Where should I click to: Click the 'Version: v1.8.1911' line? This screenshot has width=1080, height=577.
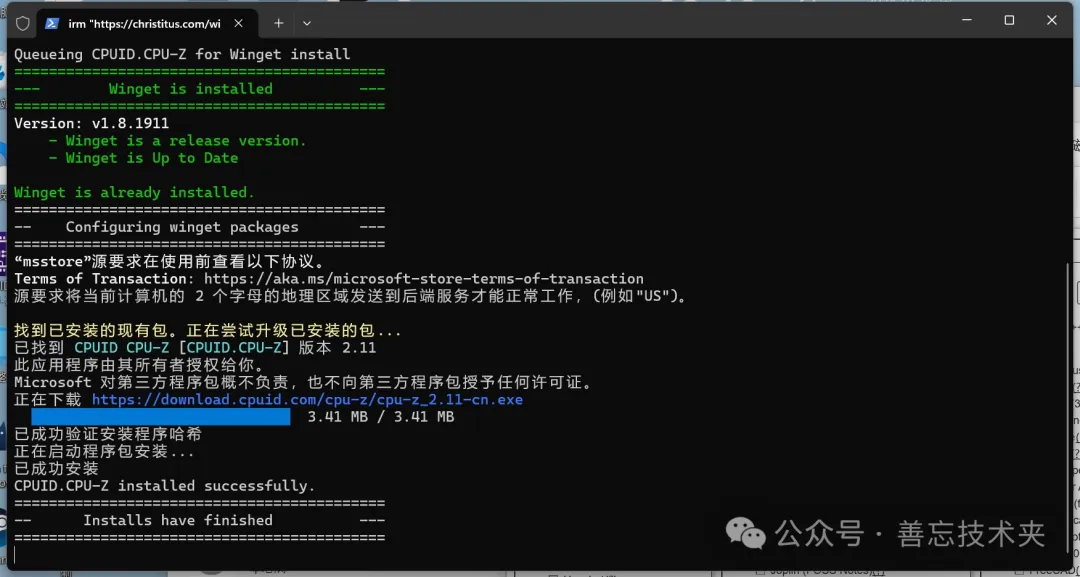pos(92,123)
